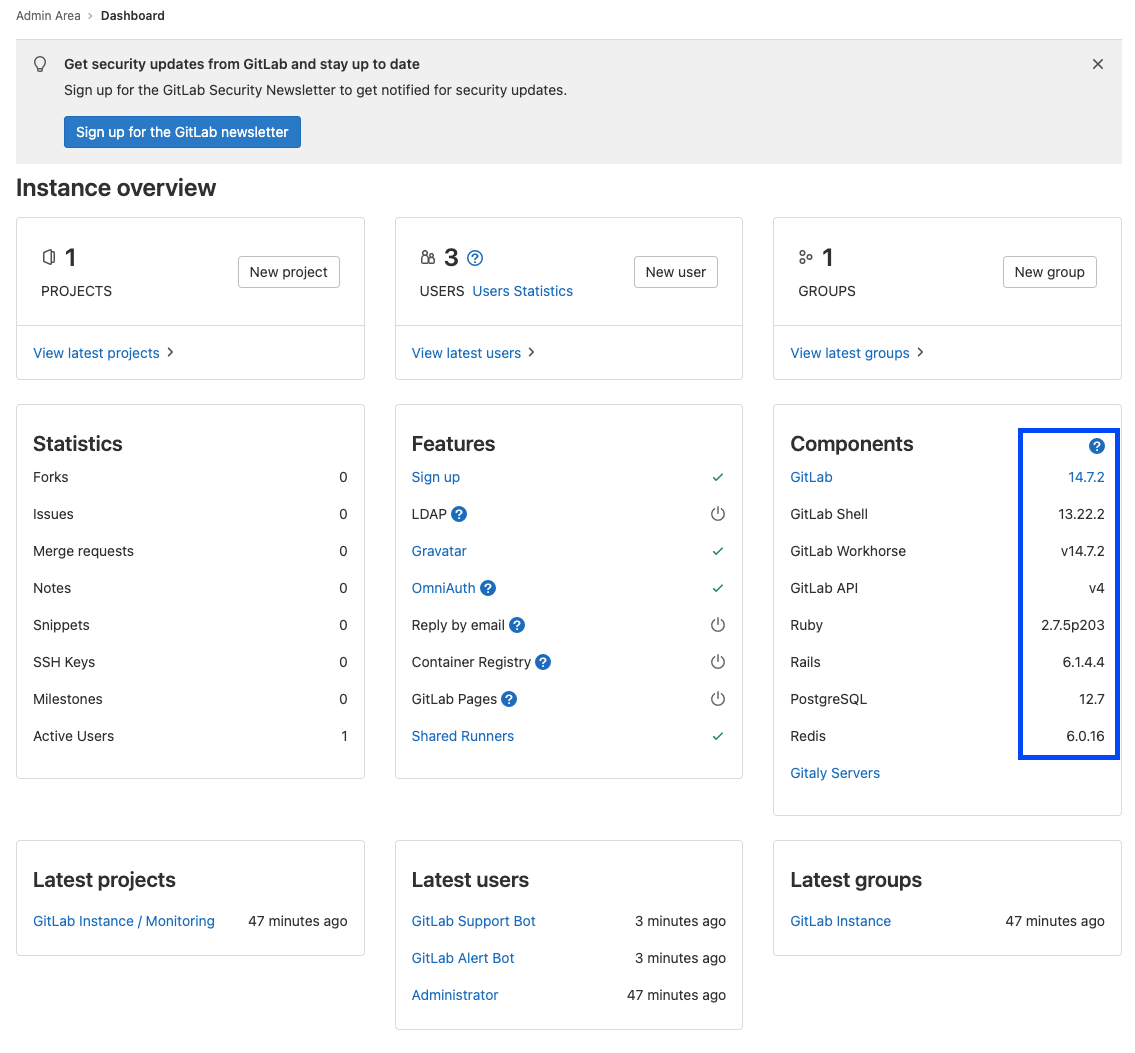This screenshot has height=1053, width=1135.
Task: Click the PostgreSQL version 12.7
Action: (x=1092, y=699)
